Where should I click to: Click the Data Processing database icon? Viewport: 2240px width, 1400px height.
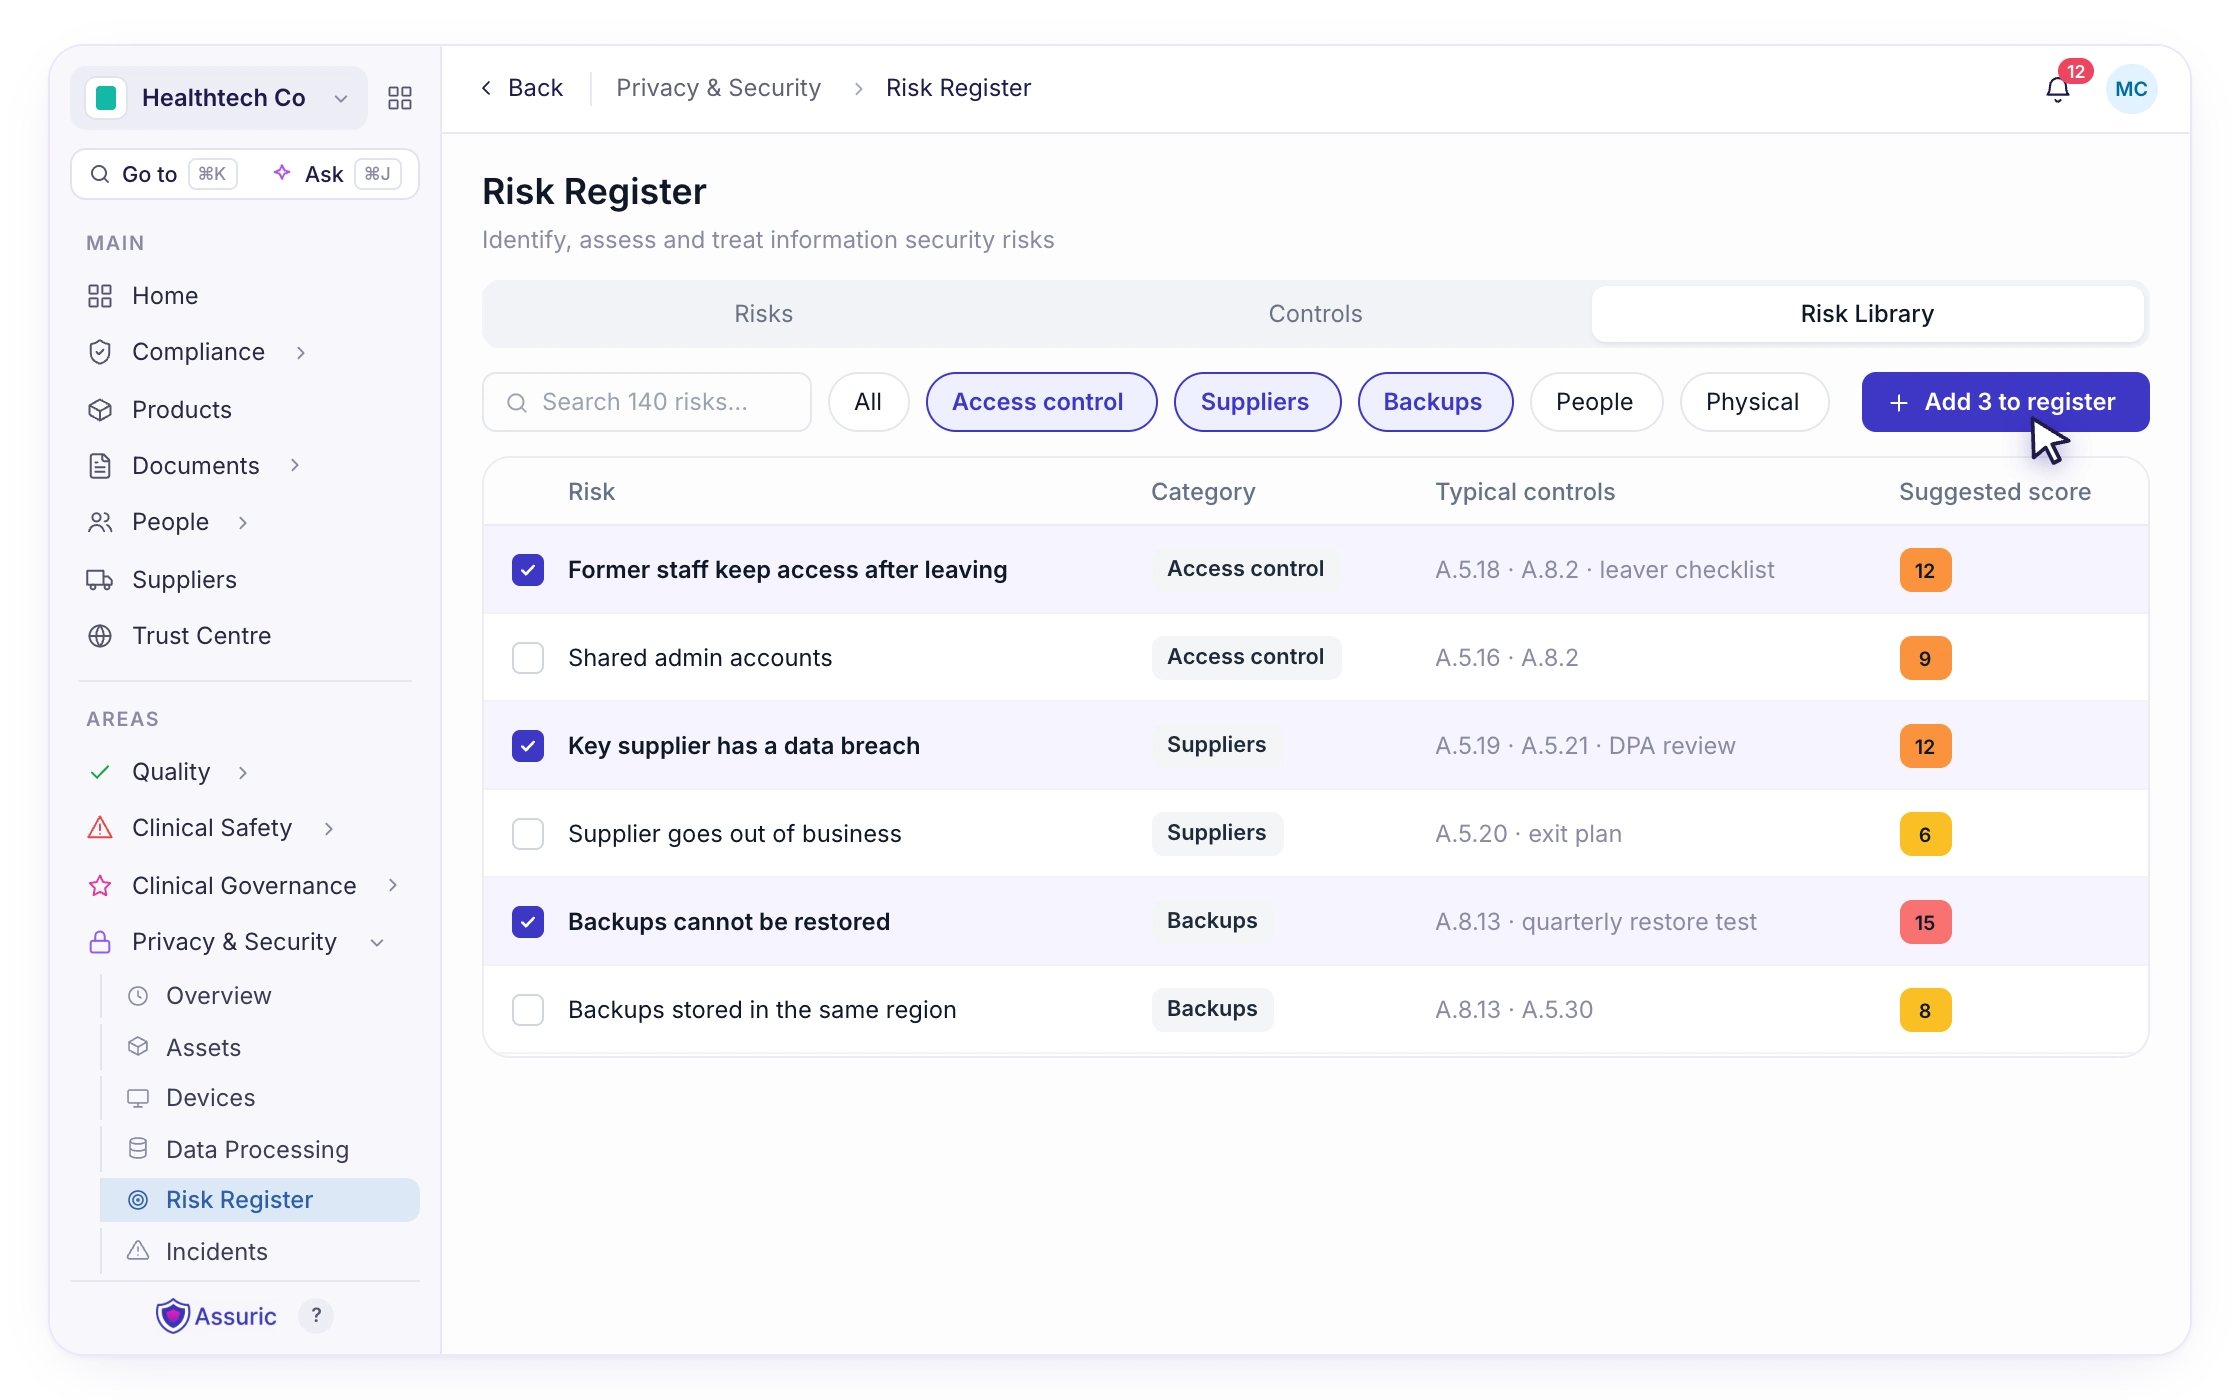(138, 1149)
